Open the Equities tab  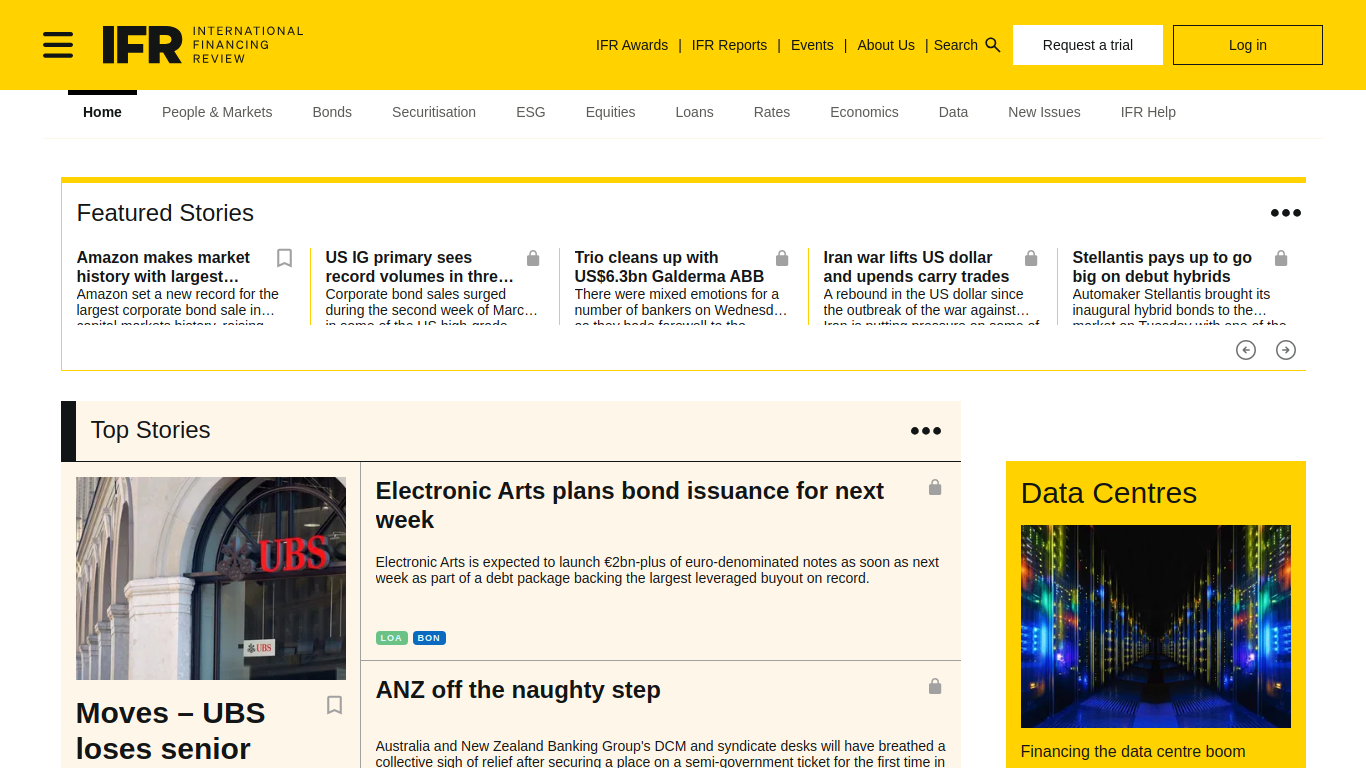tap(610, 112)
